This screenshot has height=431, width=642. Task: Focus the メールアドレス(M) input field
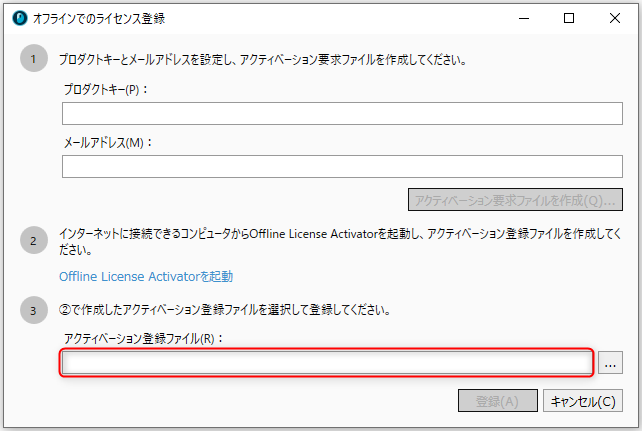point(342,166)
